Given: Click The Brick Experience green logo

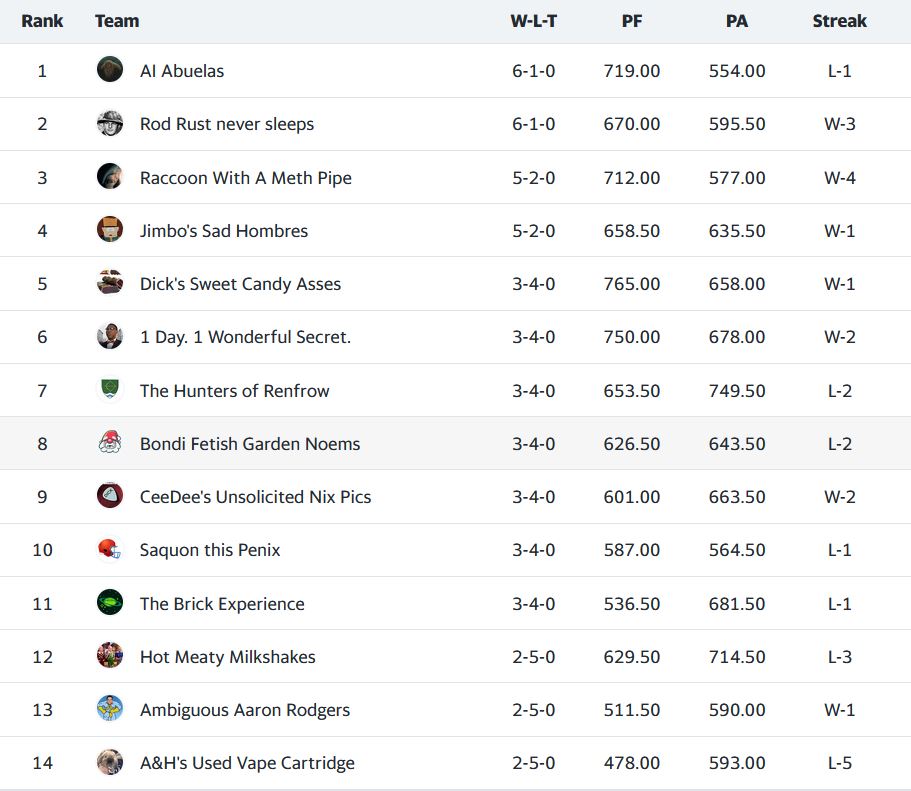Looking at the screenshot, I should (110, 603).
